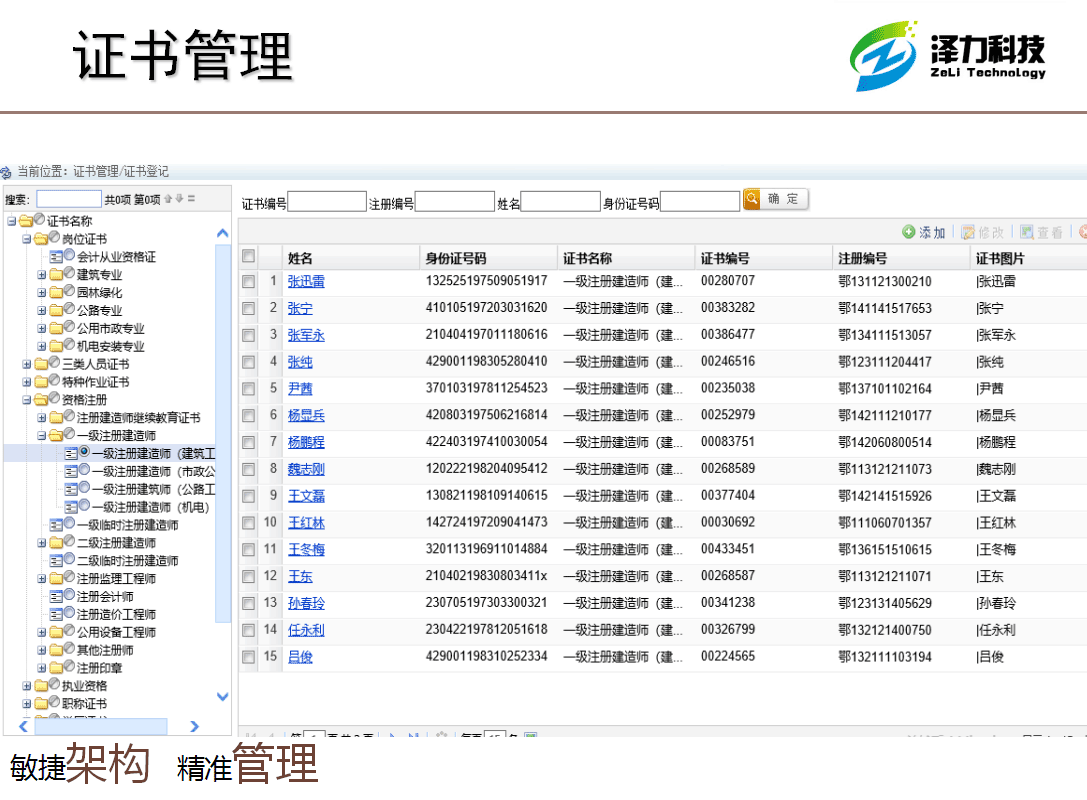Click the 姓名 search input field
This screenshot has width=1087, height=800.
560,202
